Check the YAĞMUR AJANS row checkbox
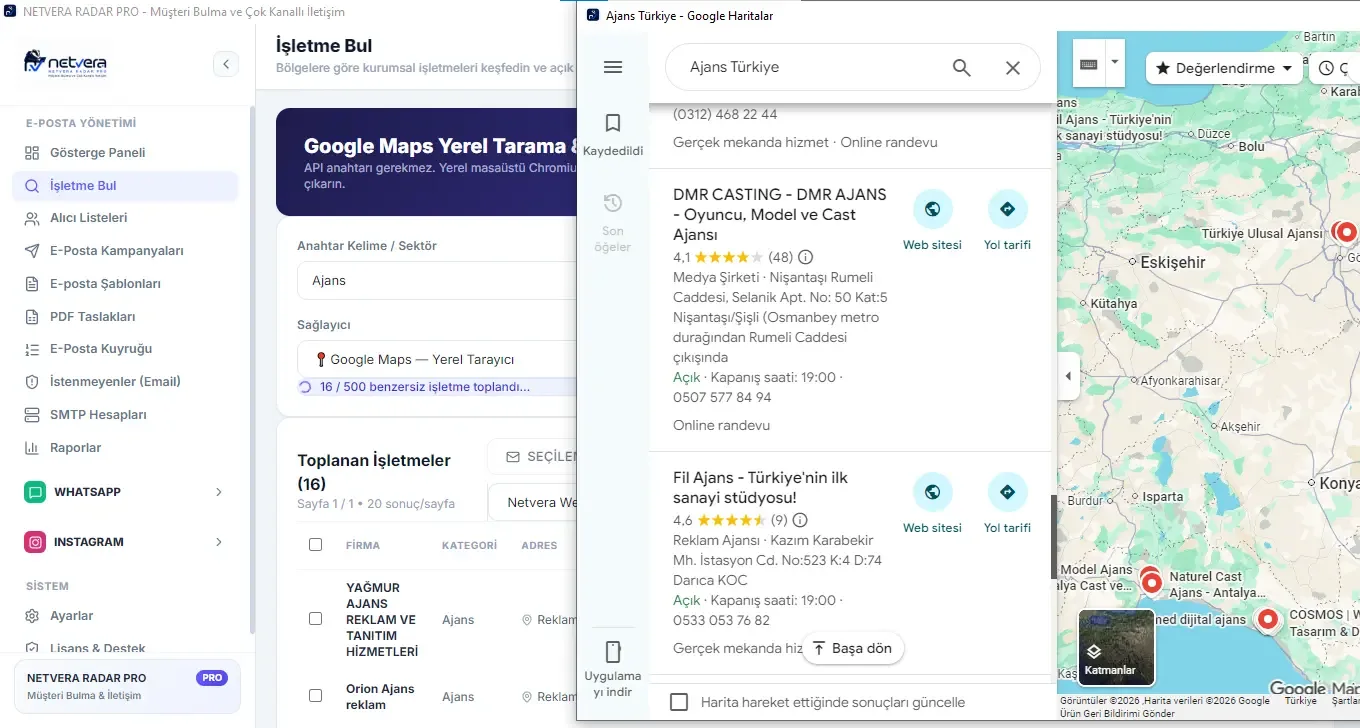 click(x=316, y=619)
